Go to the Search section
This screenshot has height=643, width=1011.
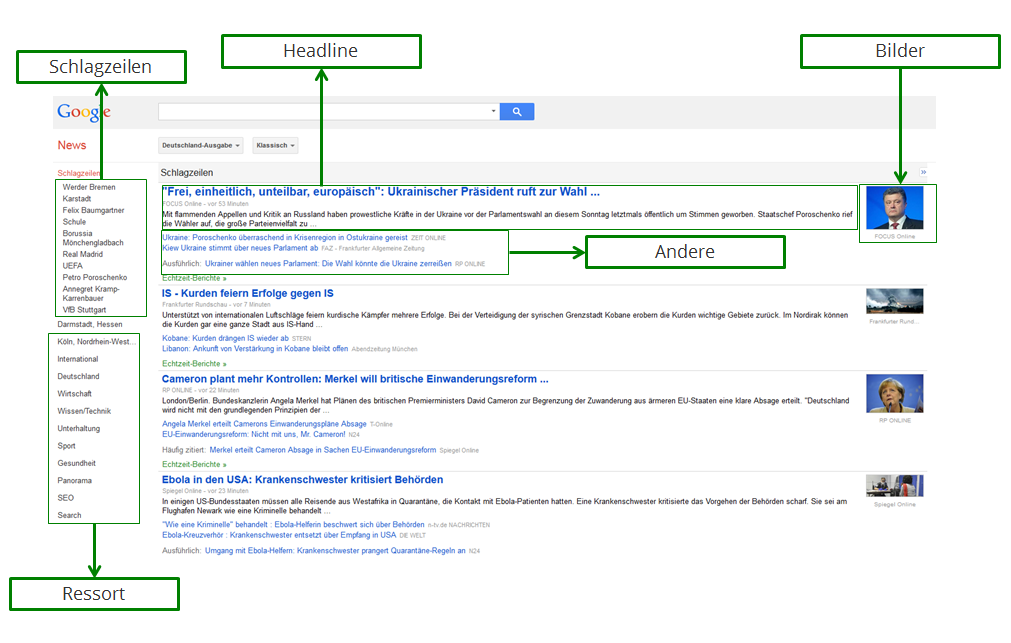pyautogui.click(x=70, y=516)
